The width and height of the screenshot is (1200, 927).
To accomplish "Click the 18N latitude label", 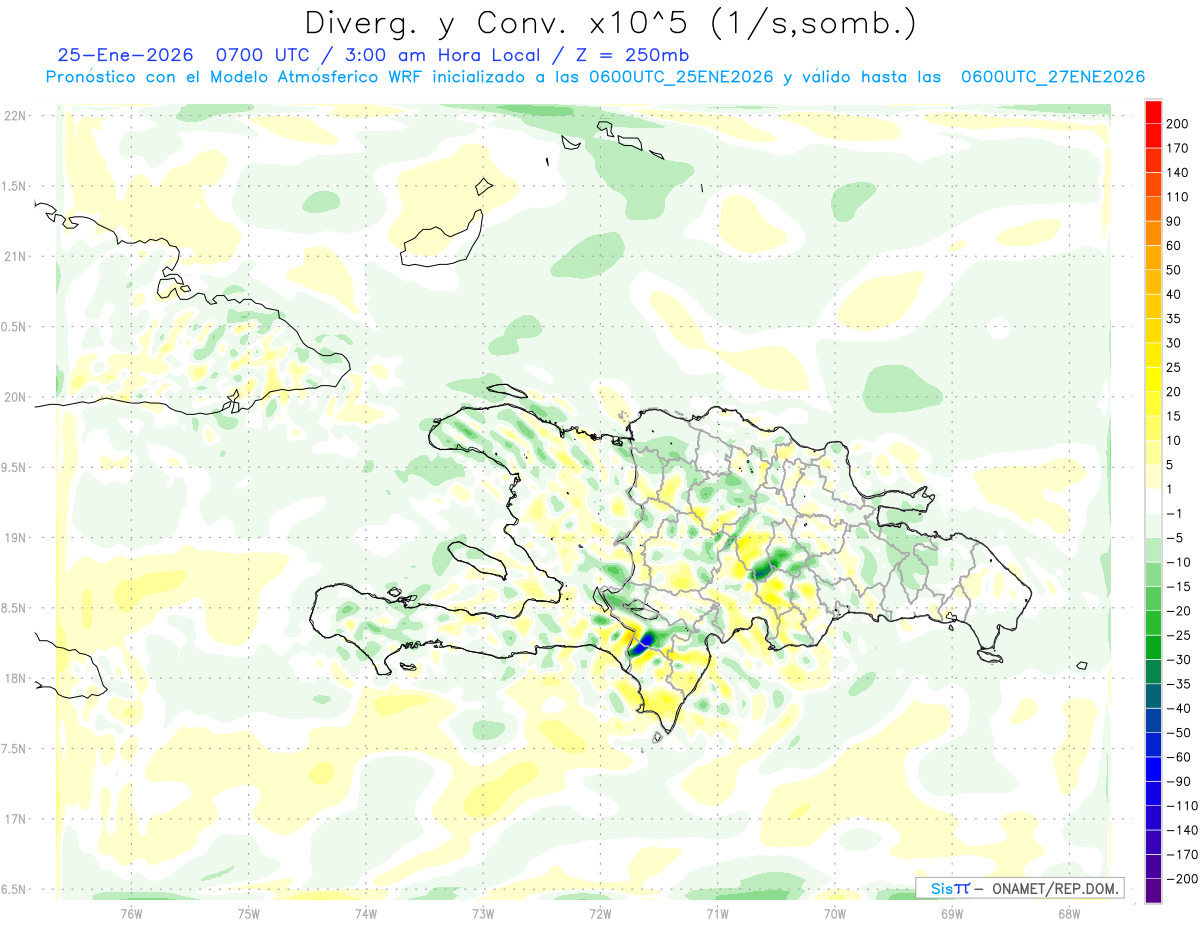I will click(x=14, y=678).
